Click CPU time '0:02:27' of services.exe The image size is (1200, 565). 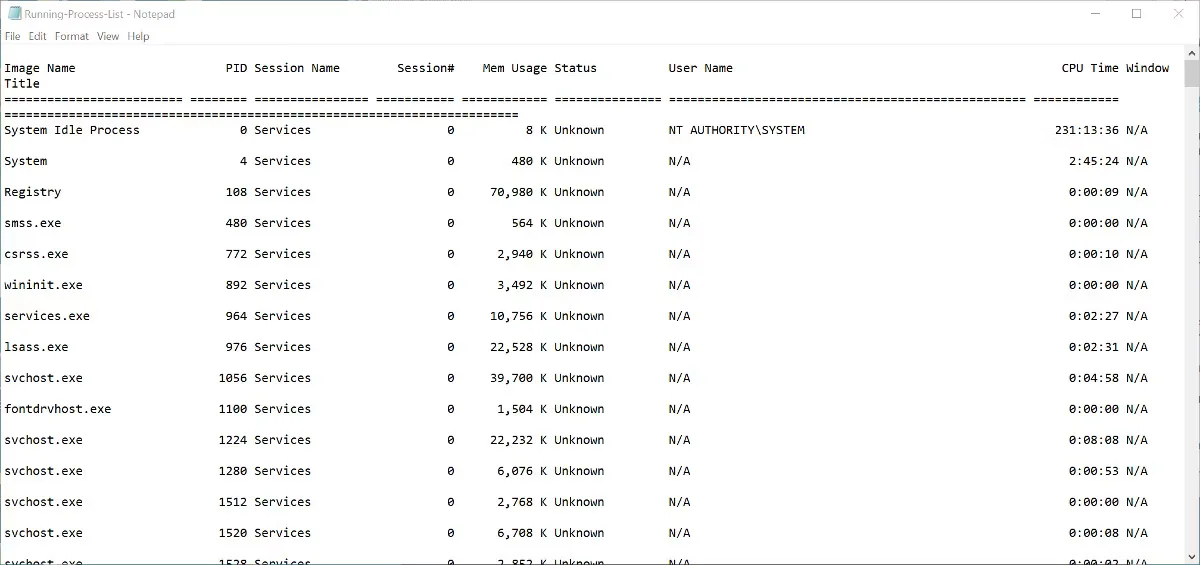(1094, 316)
